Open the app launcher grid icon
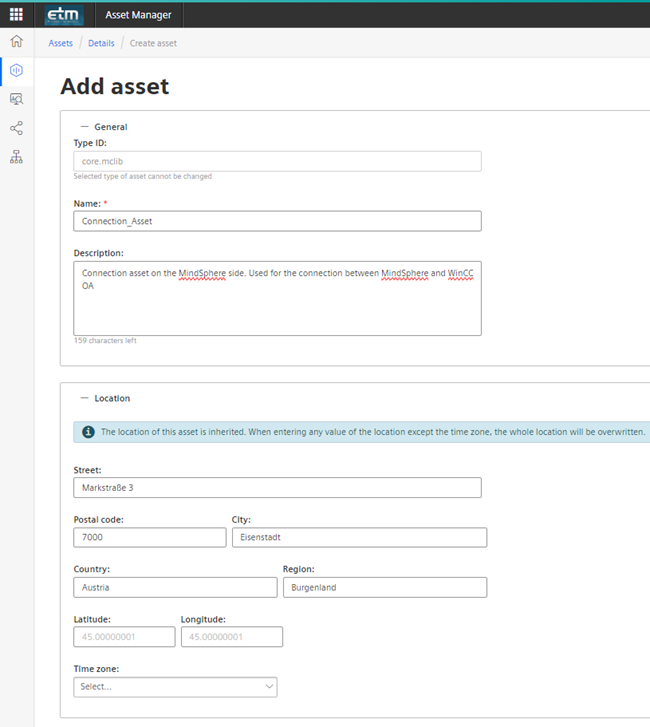Image resolution: width=650 pixels, height=727 pixels. coord(16,15)
